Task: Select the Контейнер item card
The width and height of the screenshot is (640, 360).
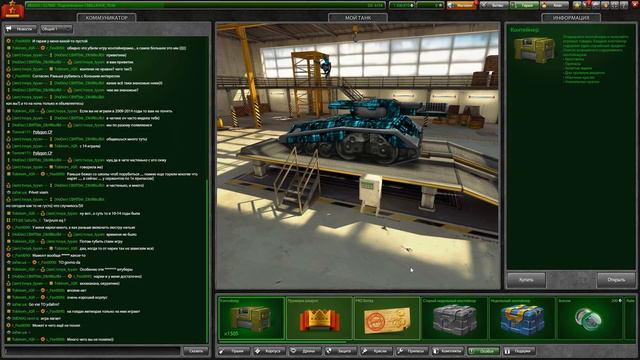Action: [x=251, y=318]
